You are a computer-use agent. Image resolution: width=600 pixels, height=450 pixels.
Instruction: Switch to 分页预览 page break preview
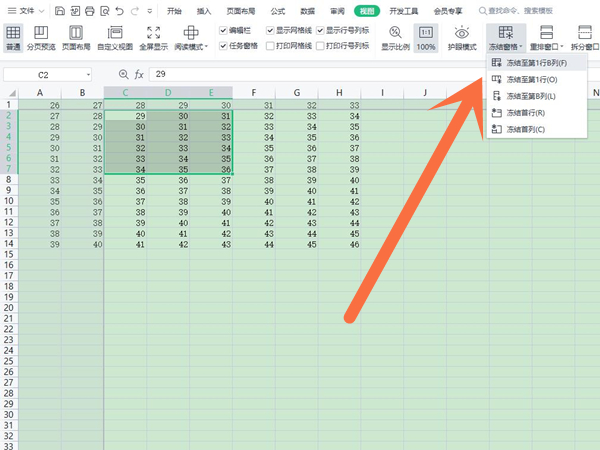pyautogui.click(x=42, y=38)
